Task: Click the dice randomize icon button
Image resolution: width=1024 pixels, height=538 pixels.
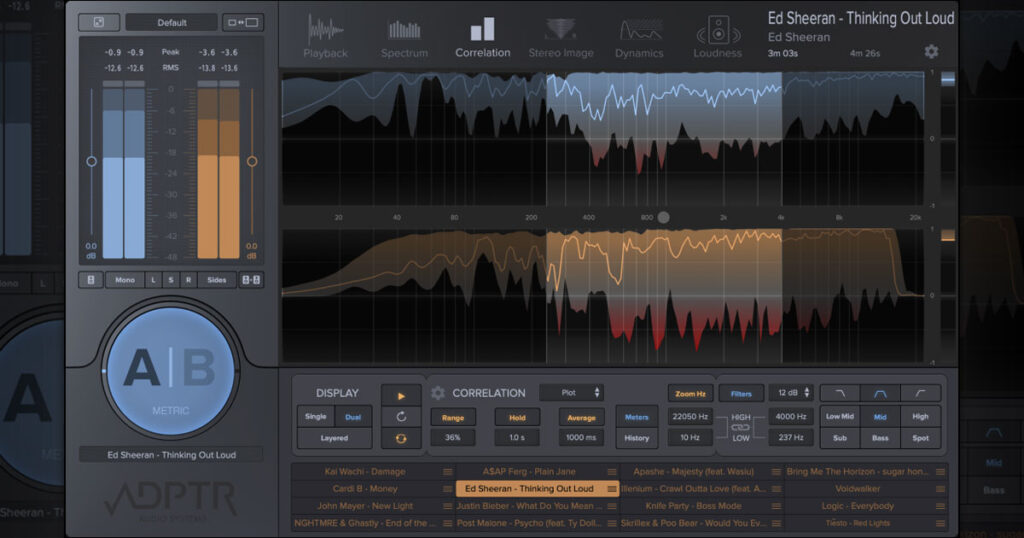Action: click(x=99, y=22)
